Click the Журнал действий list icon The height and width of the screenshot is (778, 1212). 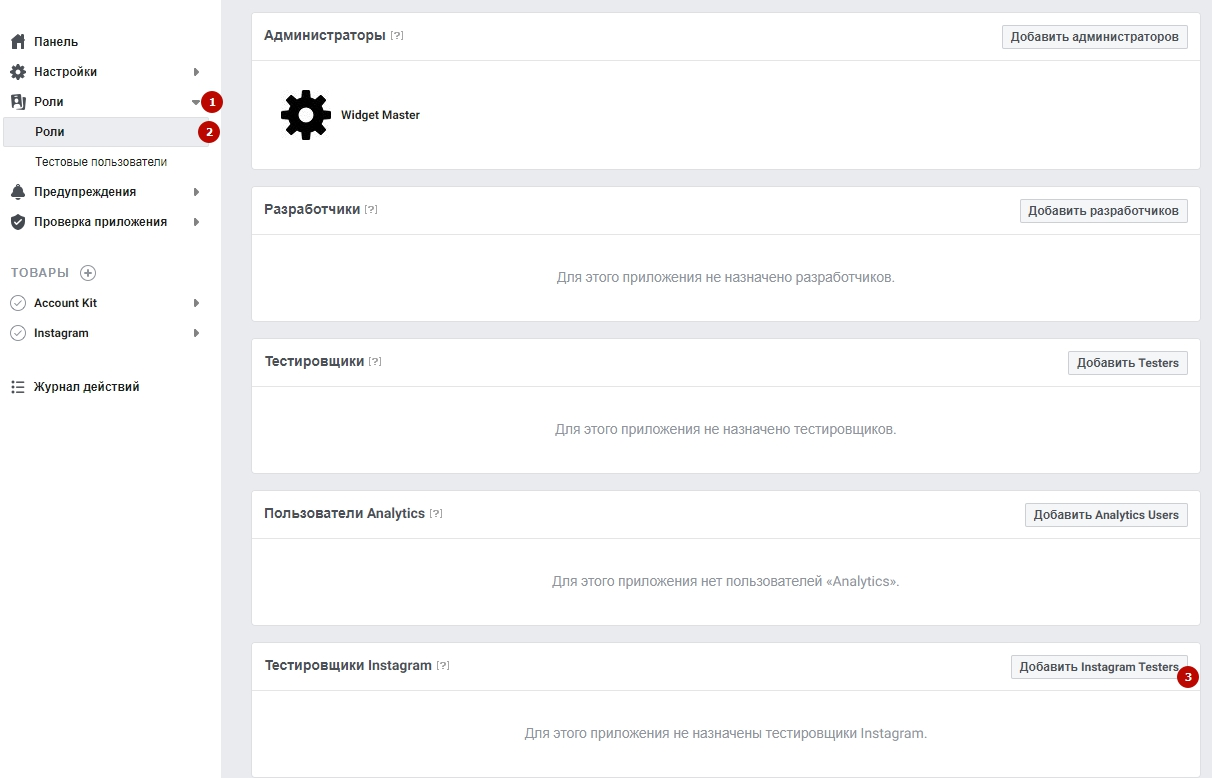17,387
